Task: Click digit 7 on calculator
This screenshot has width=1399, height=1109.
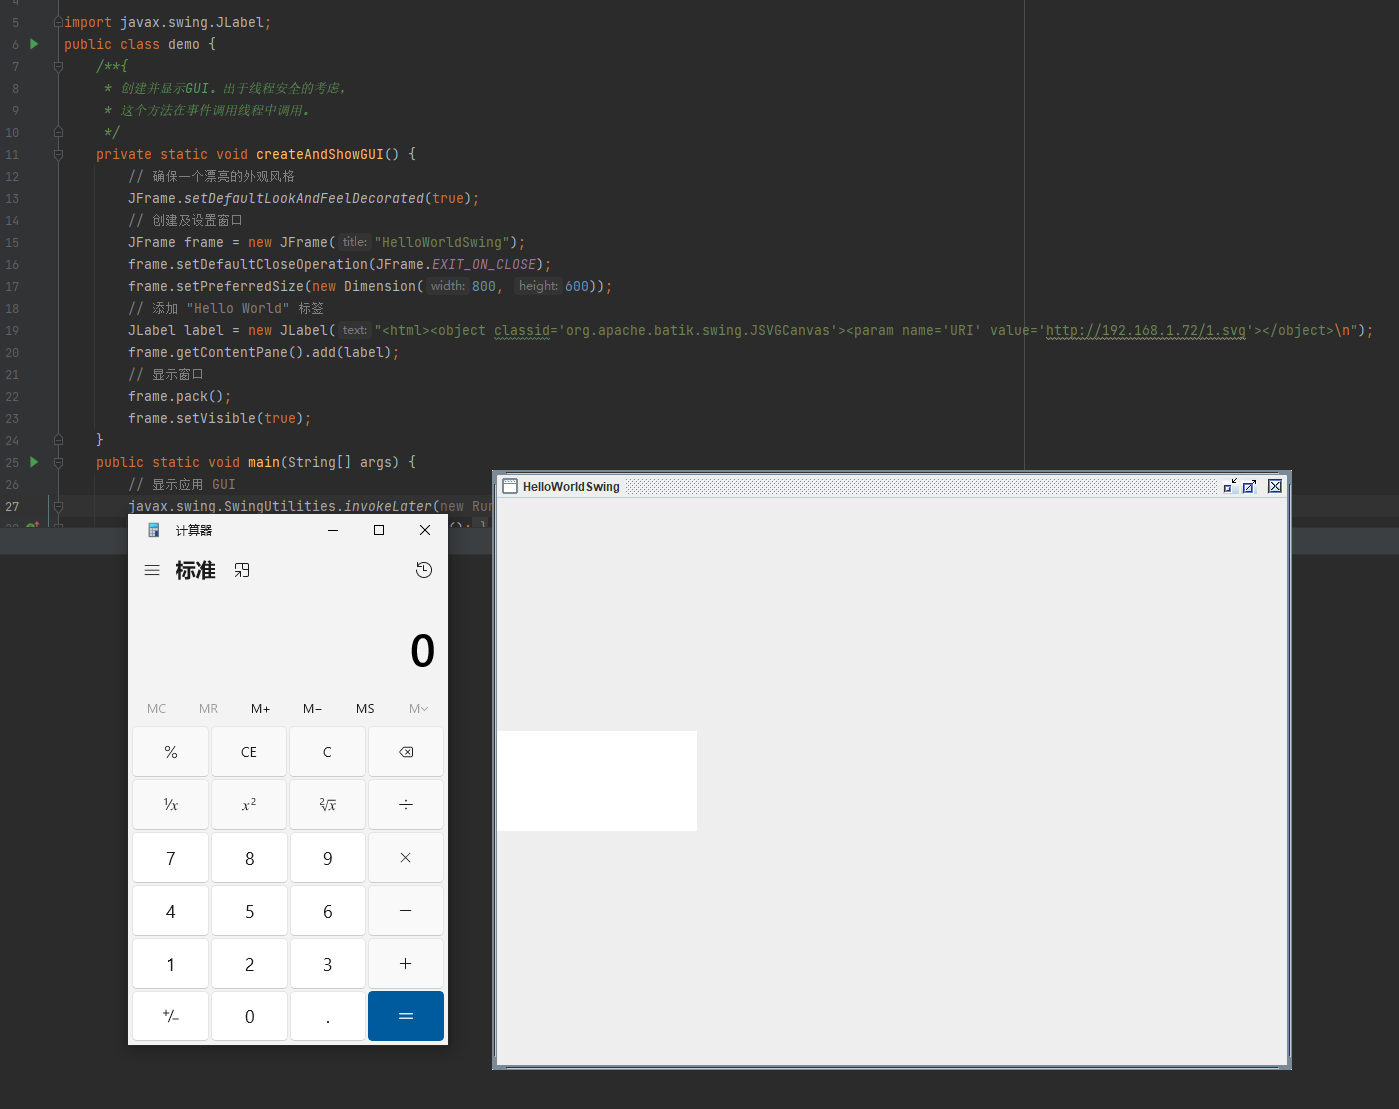Action: click(171, 858)
